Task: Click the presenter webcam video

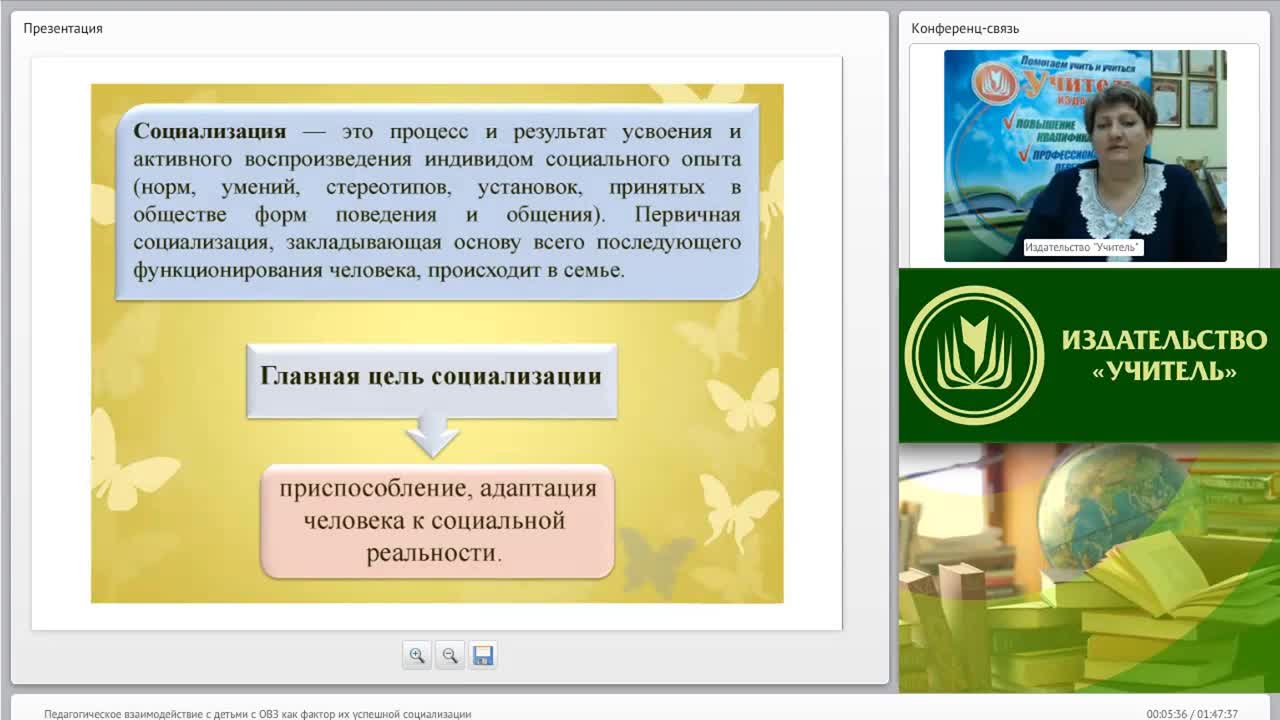Action: pos(1085,156)
